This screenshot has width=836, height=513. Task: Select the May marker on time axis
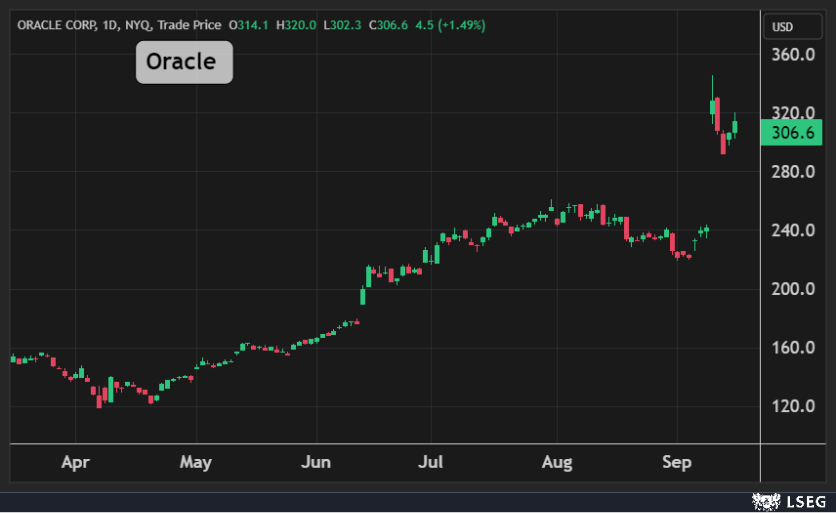[196, 463]
